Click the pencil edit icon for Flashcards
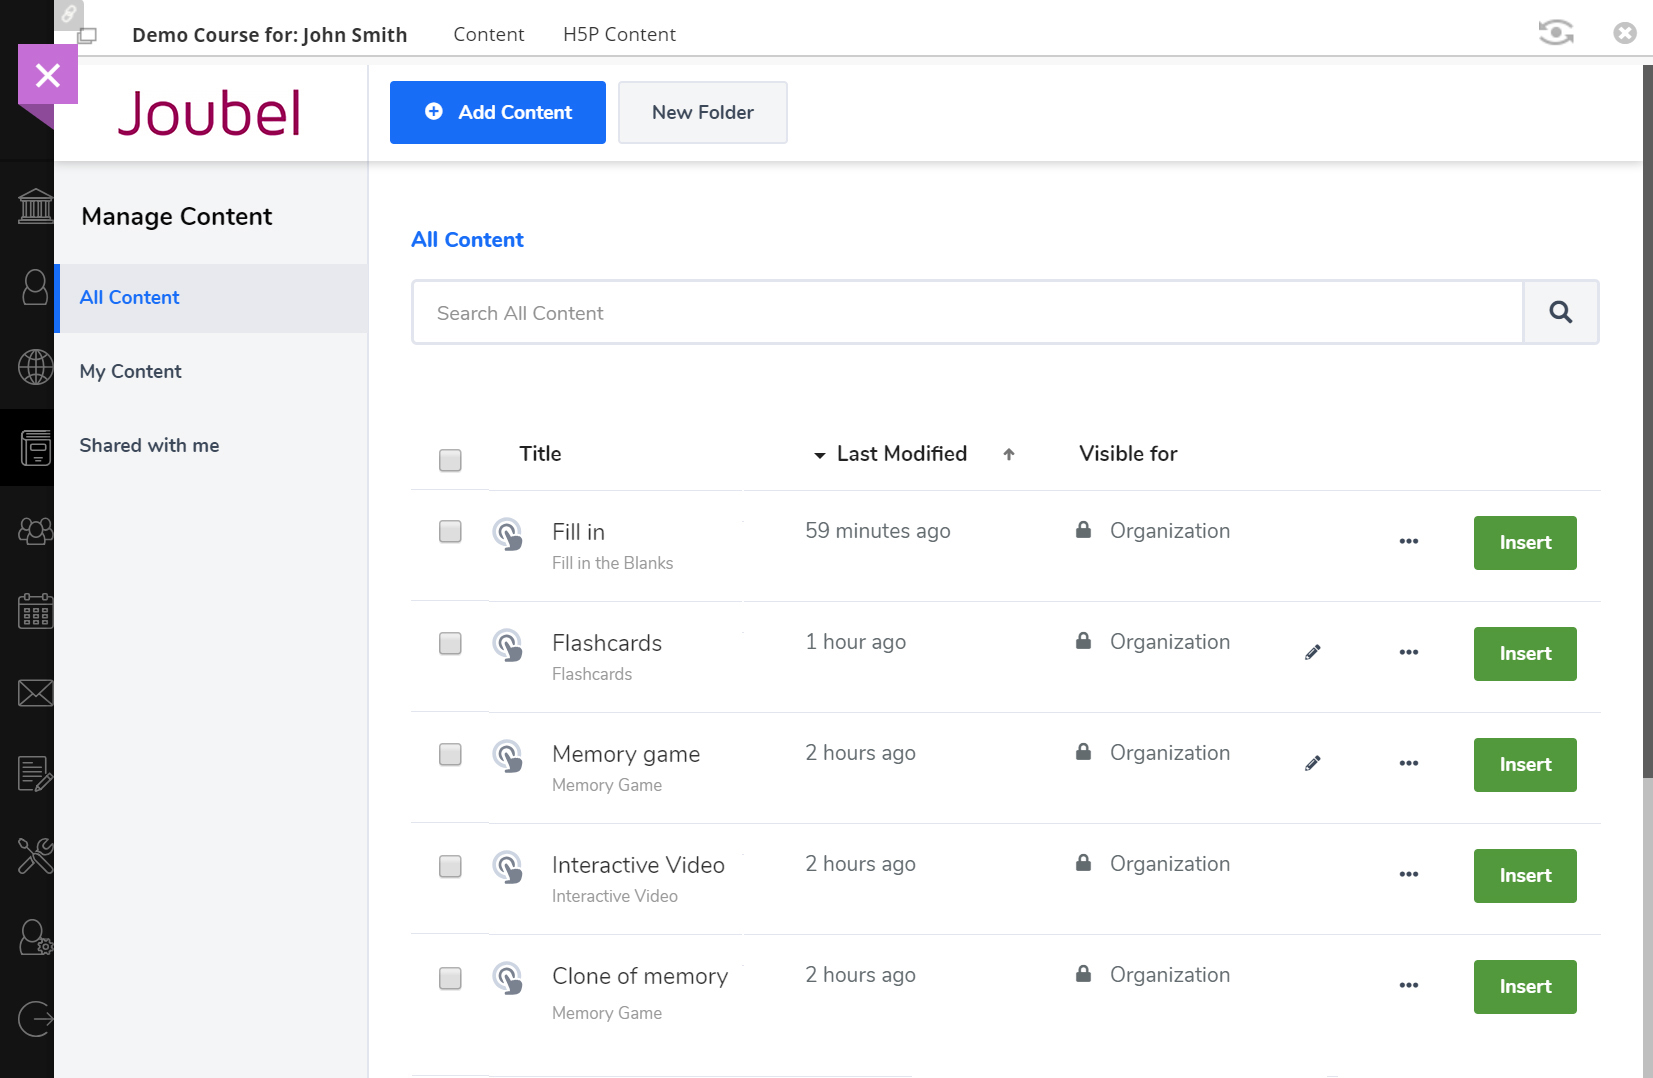Image resolution: width=1653 pixels, height=1078 pixels. click(x=1312, y=653)
